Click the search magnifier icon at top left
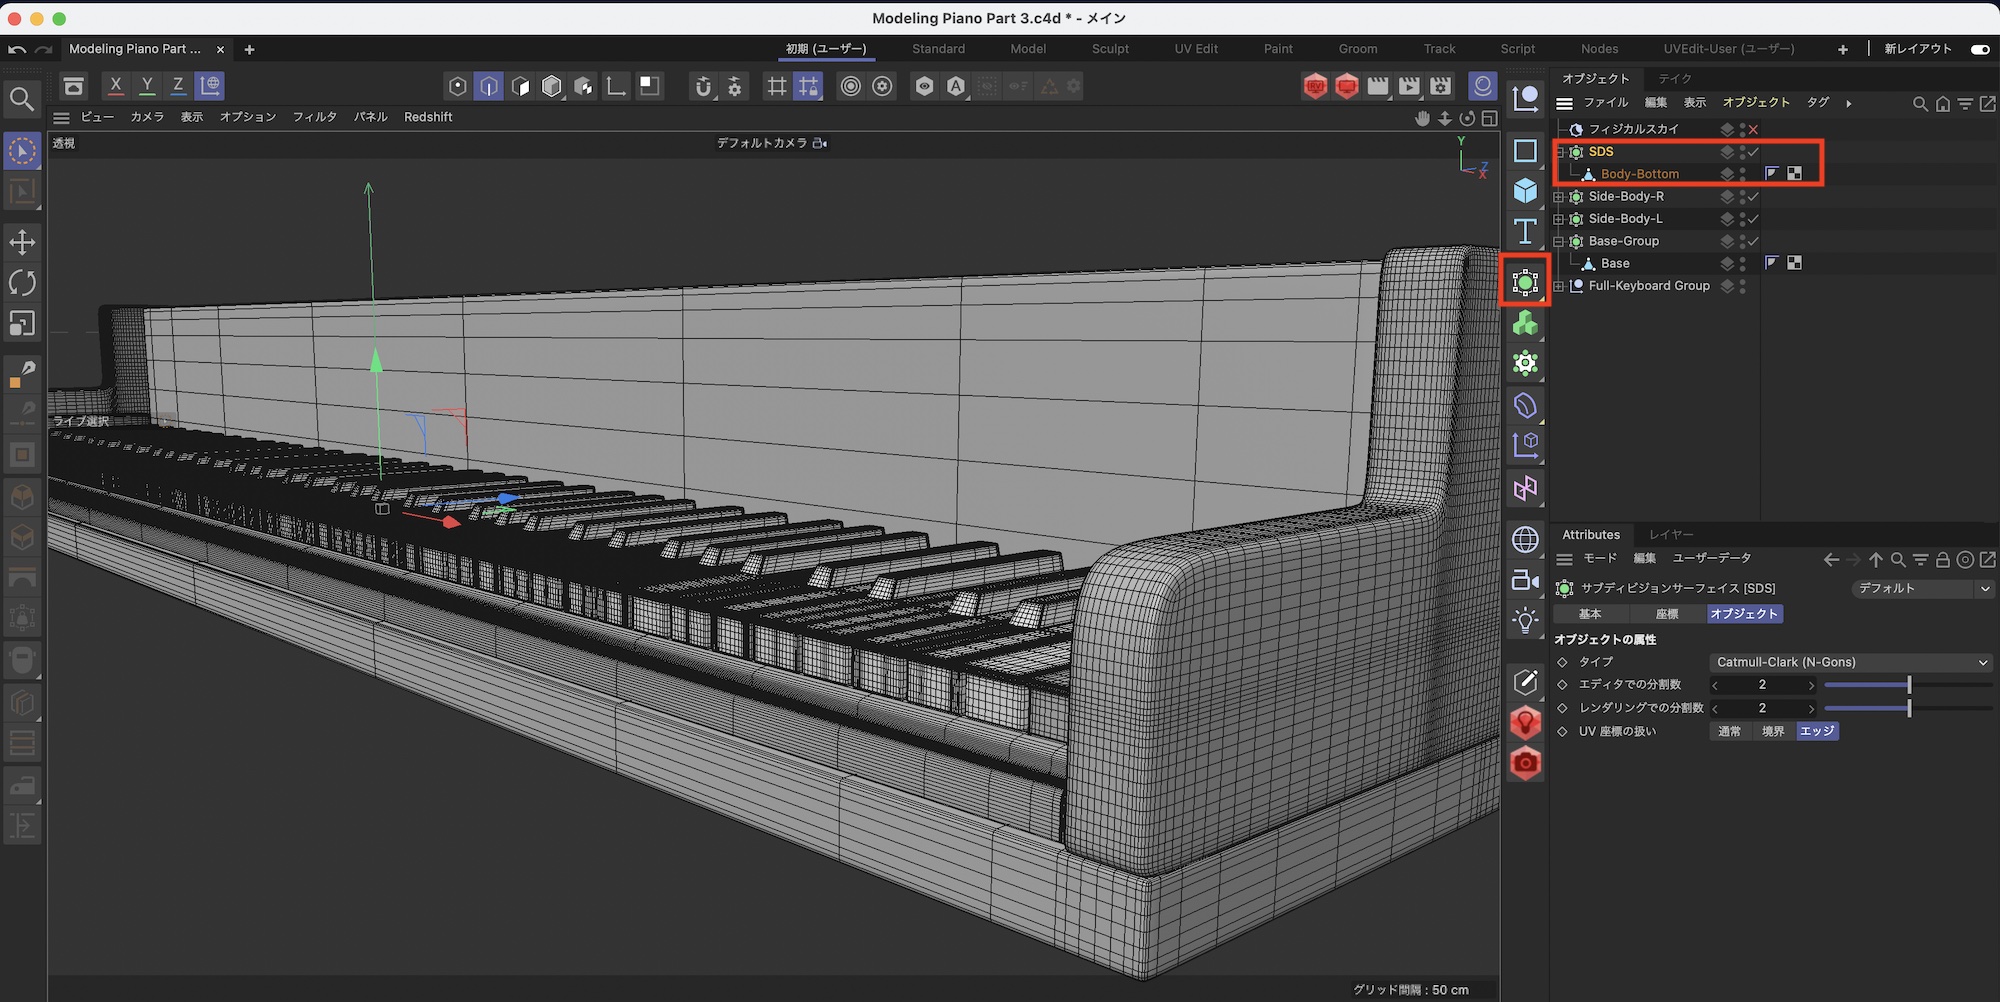The image size is (2000, 1002). [22, 98]
